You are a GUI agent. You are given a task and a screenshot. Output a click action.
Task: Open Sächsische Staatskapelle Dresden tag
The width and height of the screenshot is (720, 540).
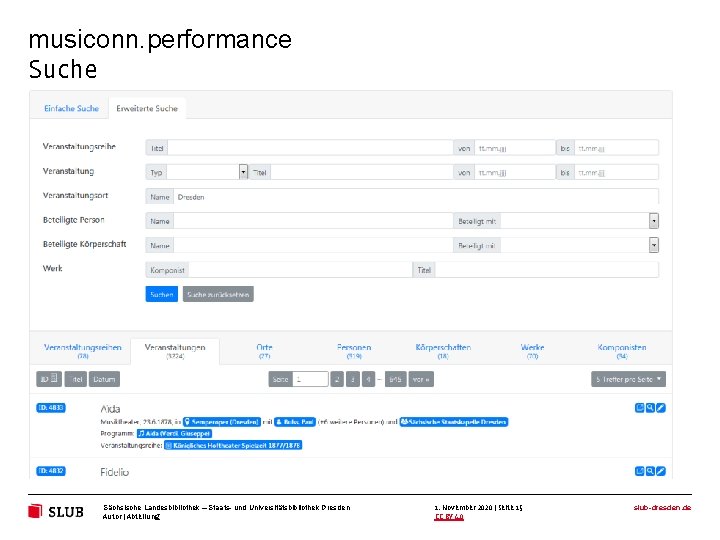click(x=454, y=422)
